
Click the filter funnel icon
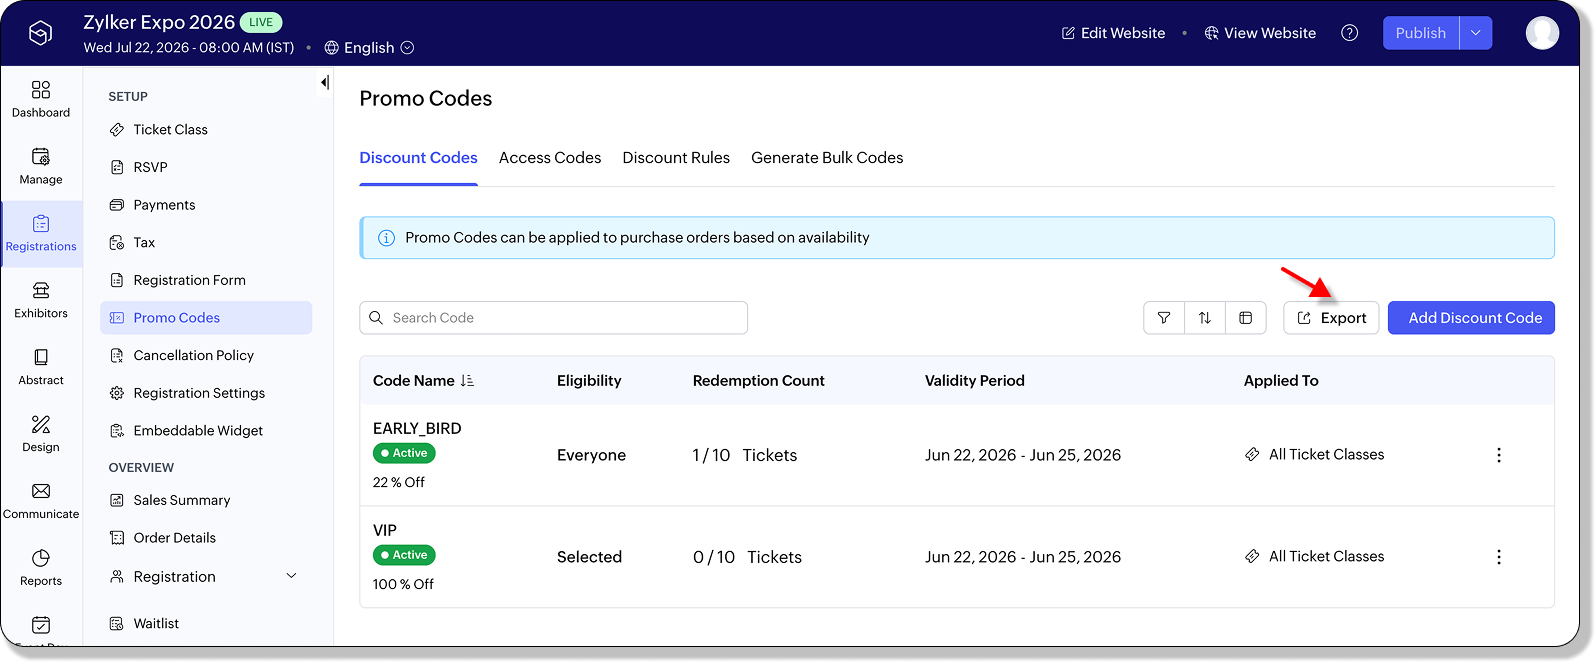[x=1164, y=318]
